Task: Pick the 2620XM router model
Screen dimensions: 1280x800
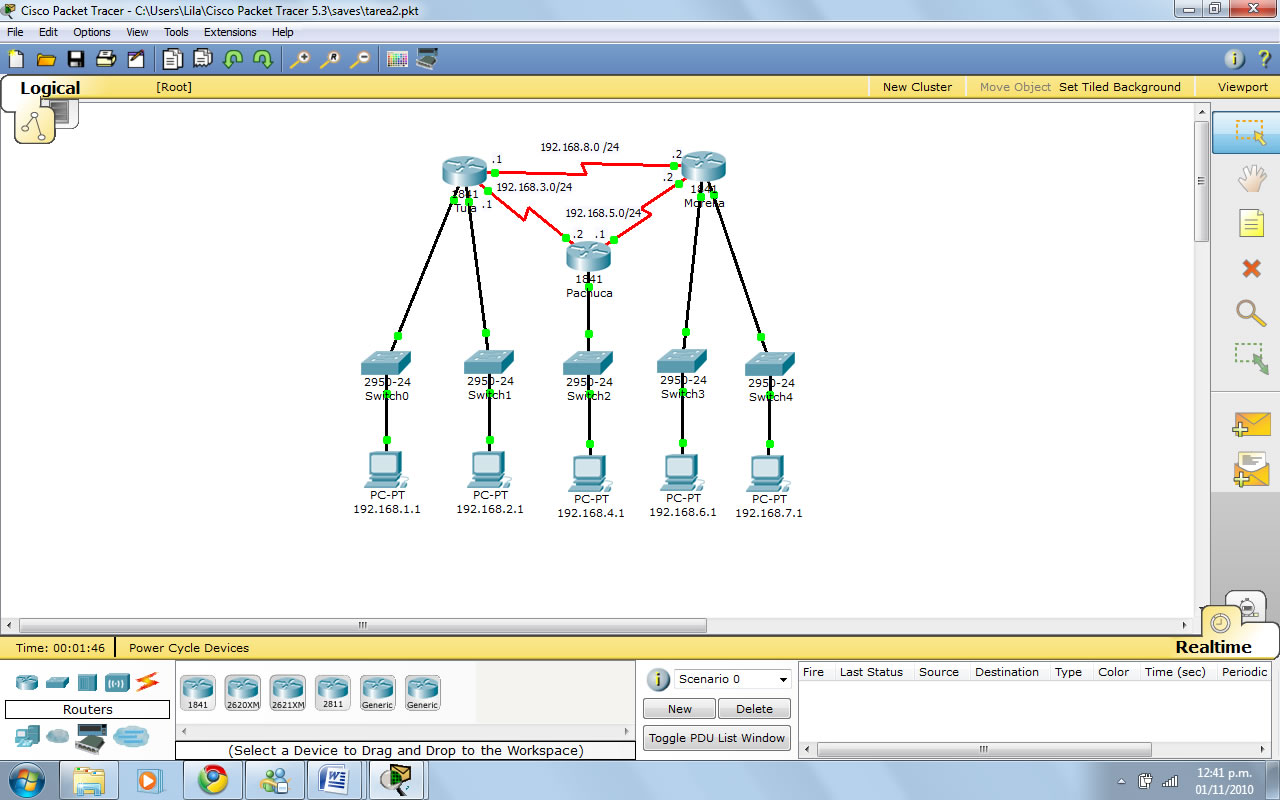Action: (243, 692)
